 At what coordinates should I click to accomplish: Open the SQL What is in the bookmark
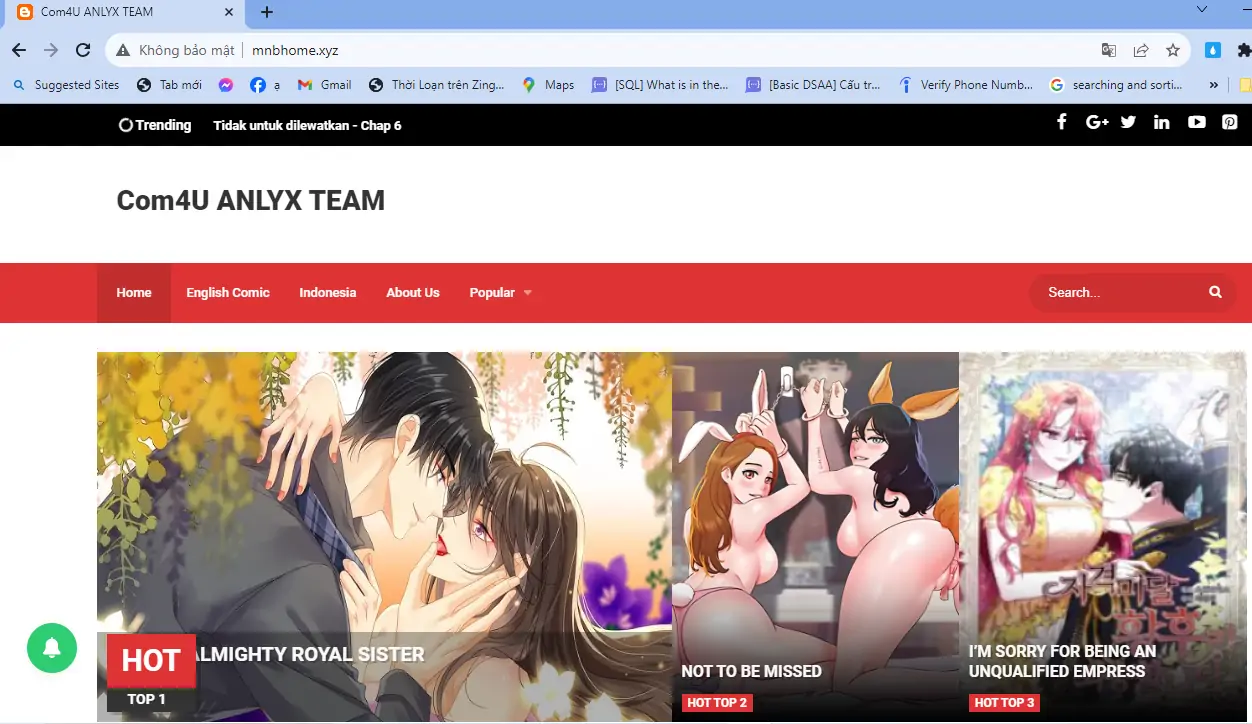[660, 85]
